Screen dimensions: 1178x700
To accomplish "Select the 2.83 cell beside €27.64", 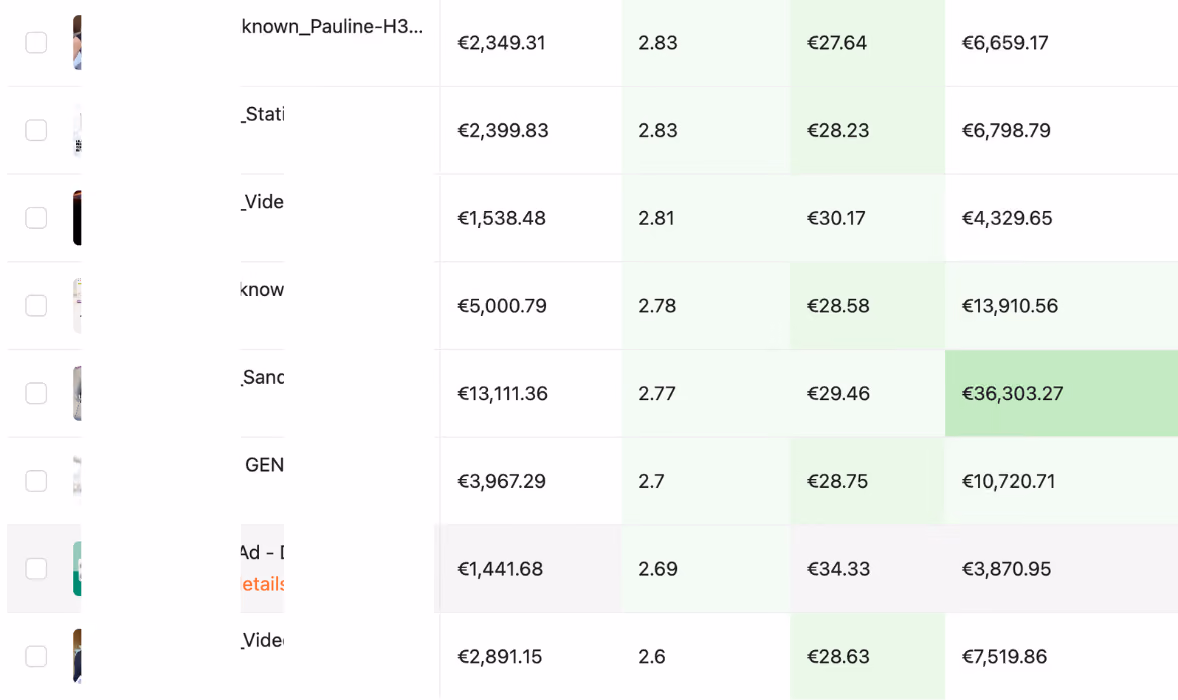I will click(705, 43).
